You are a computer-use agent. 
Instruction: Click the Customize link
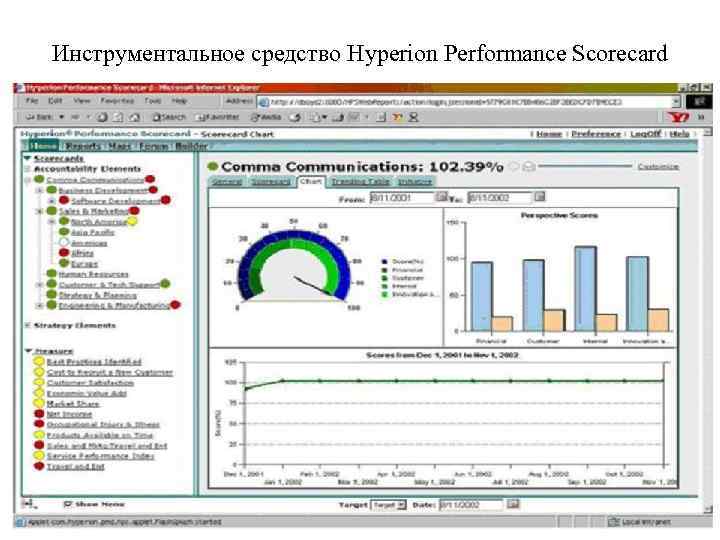click(x=658, y=166)
